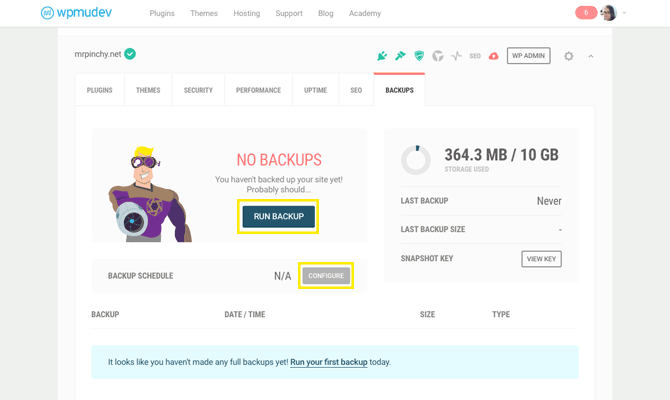
Task: Switch to the SECURITY tab
Action: pos(198,90)
